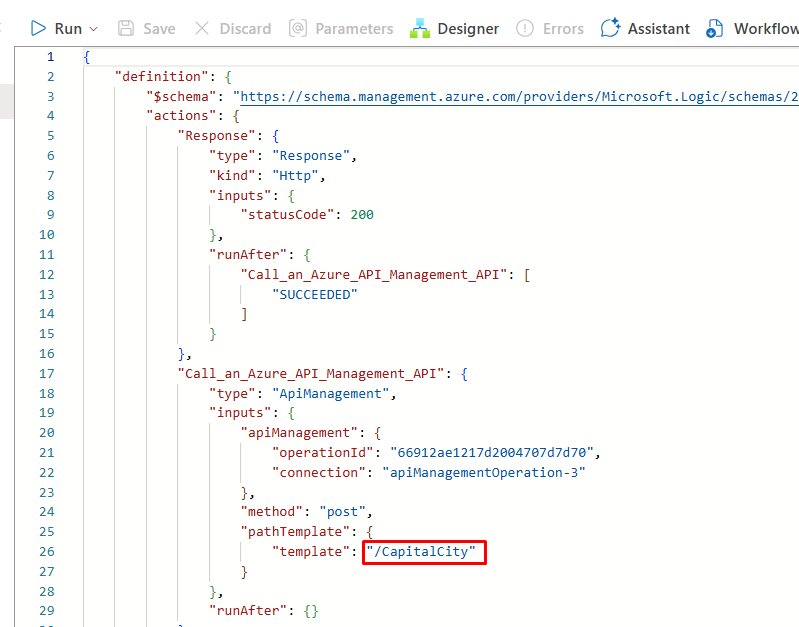
Task: Show the Errors panel
Action: pyautogui.click(x=550, y=28)
